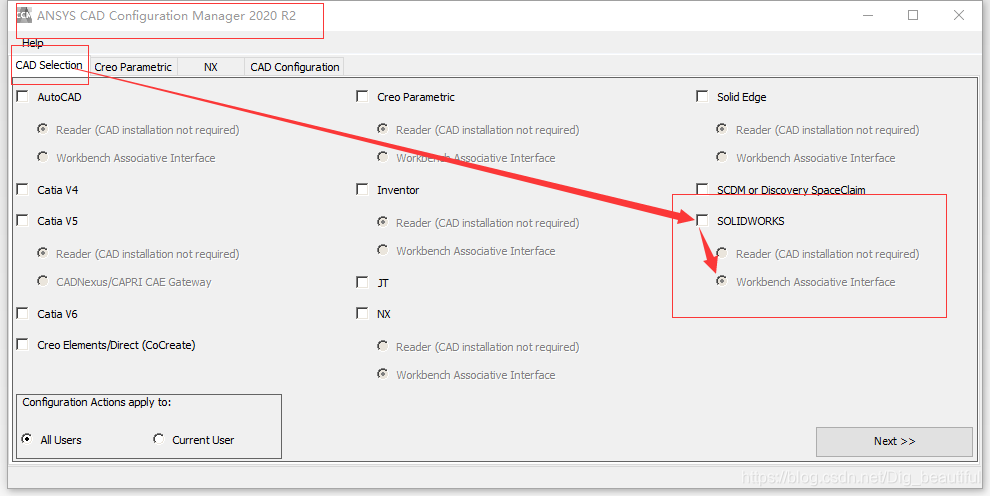Open the NX tab
The image size is (990, 496).
pos(211,66)
